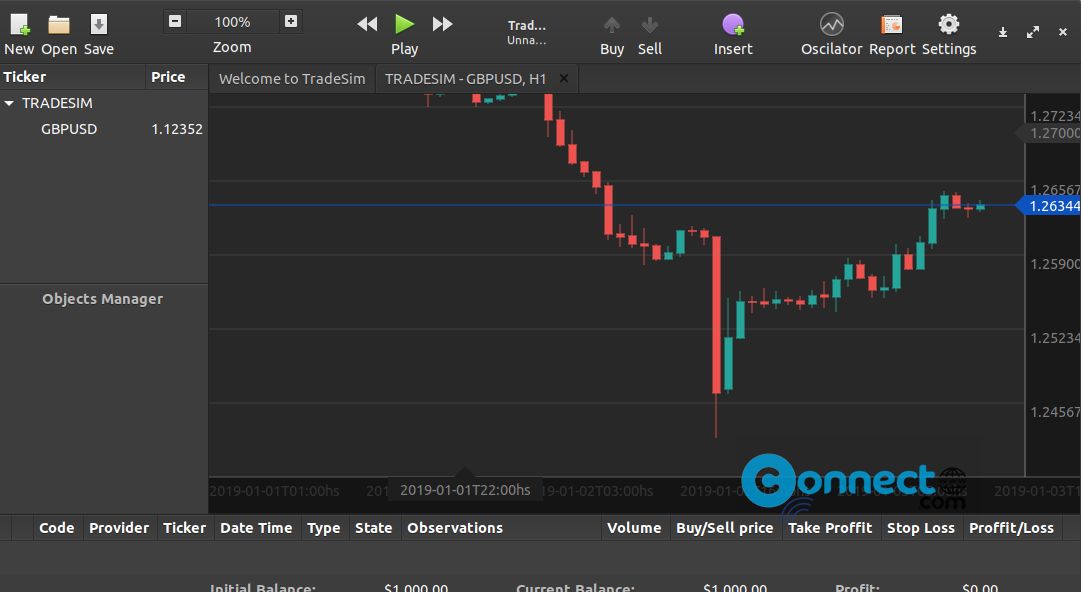The image size is (1081, 592).
Task: Click the Ticker column in orders table
Action: (185, 528)
